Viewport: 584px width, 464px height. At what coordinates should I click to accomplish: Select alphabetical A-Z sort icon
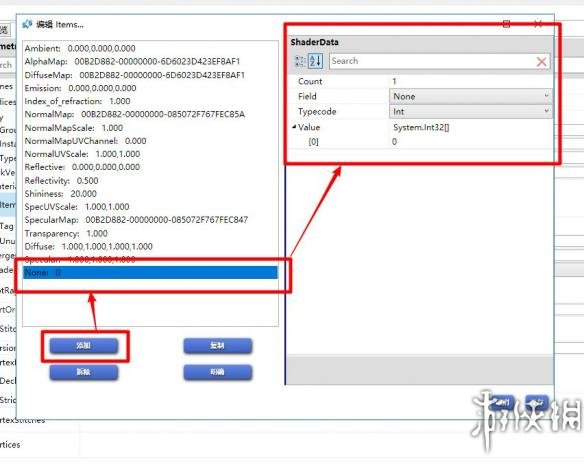(x=315, y=61)
